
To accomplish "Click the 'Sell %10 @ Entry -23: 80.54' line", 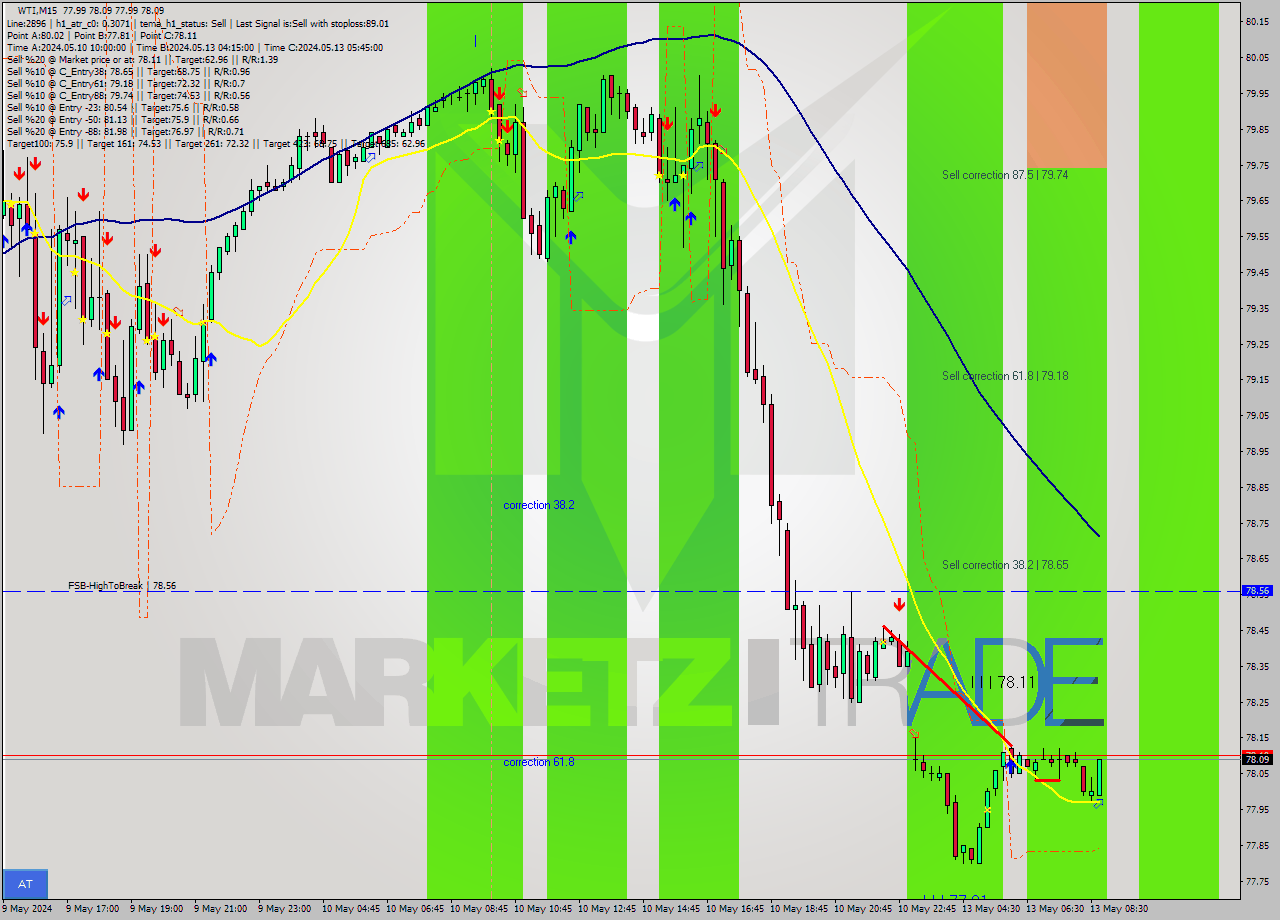I will tap(123, 108).
